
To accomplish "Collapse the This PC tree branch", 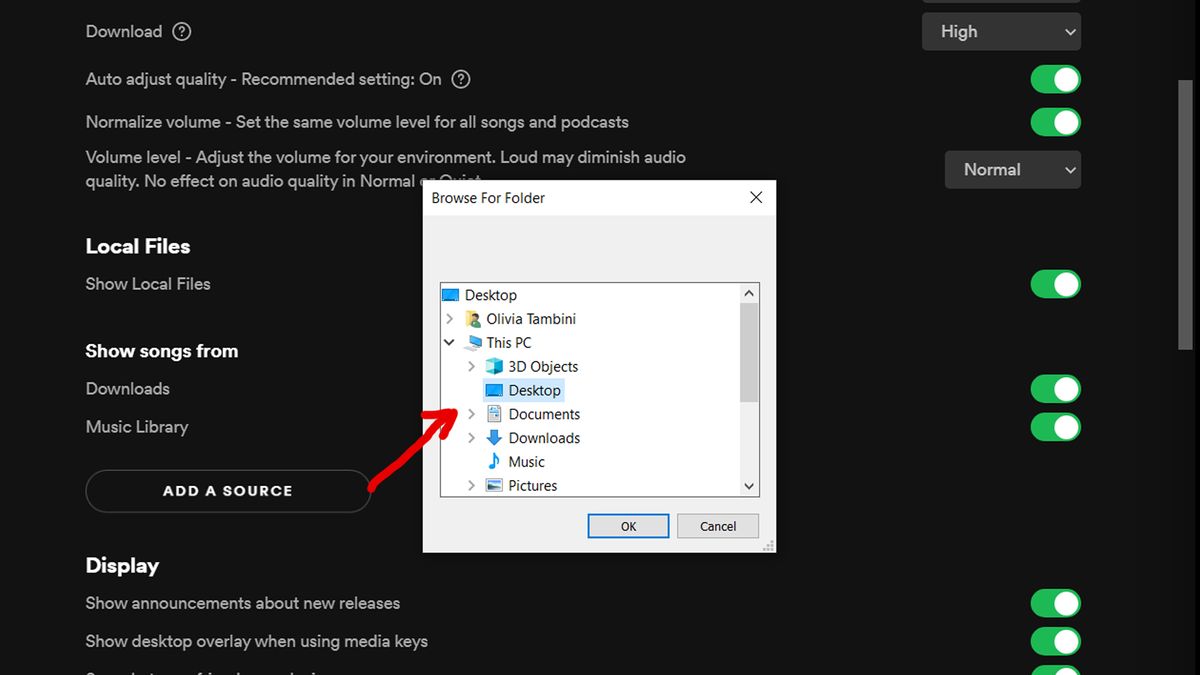I will pyautogui.click(x=448, y=342).
